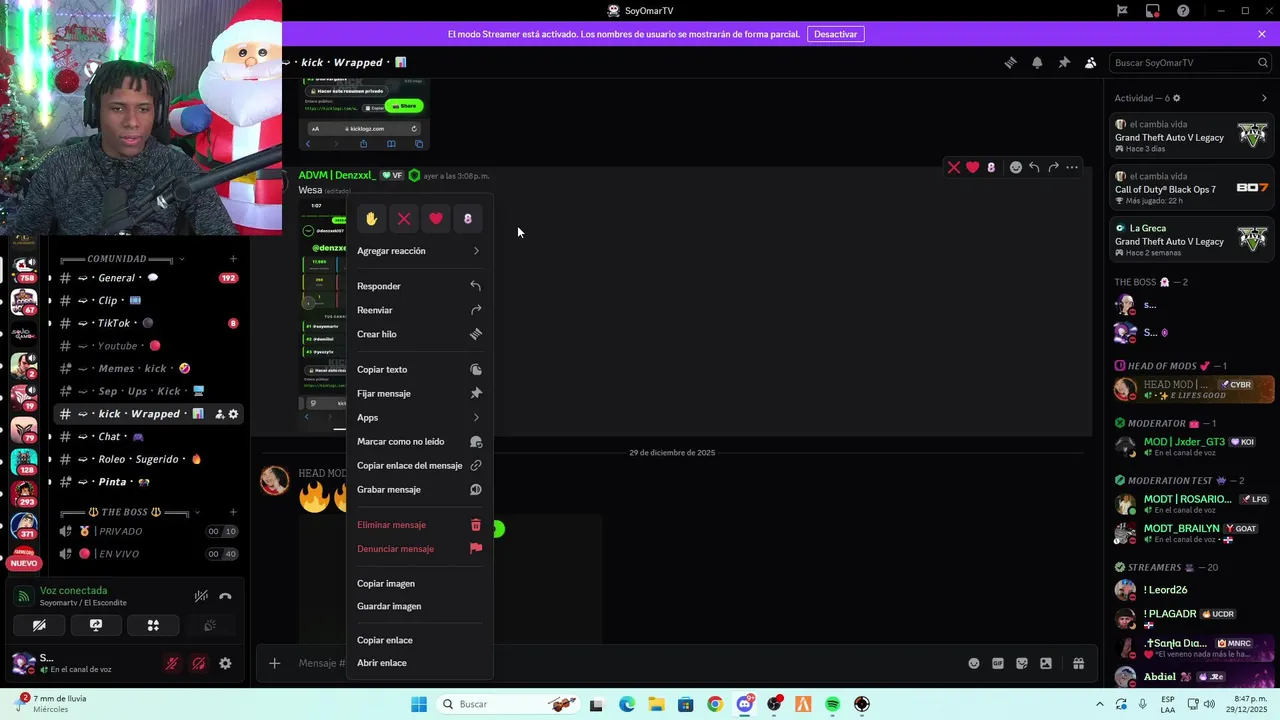Expand the Apps submenu
Image resolution: width=1280 pixels, height=720 pixels.
point(420,417)
